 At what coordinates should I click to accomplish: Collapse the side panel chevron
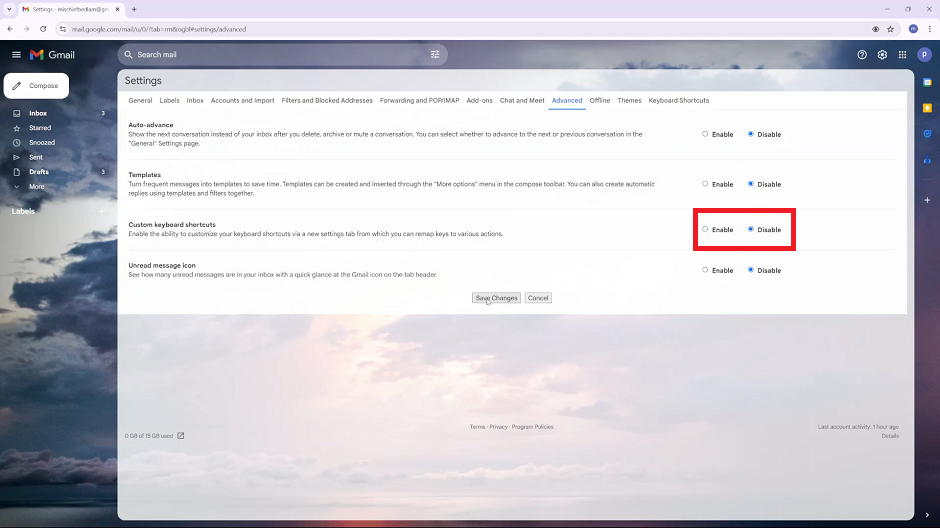[x=927, y=515]
